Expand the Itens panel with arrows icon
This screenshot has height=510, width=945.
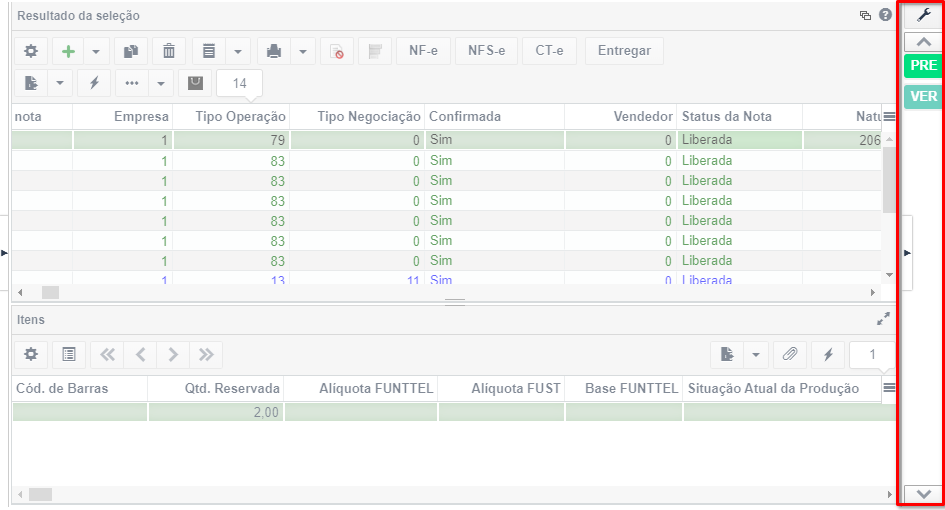pyautogui.click(x=884, y=319)
